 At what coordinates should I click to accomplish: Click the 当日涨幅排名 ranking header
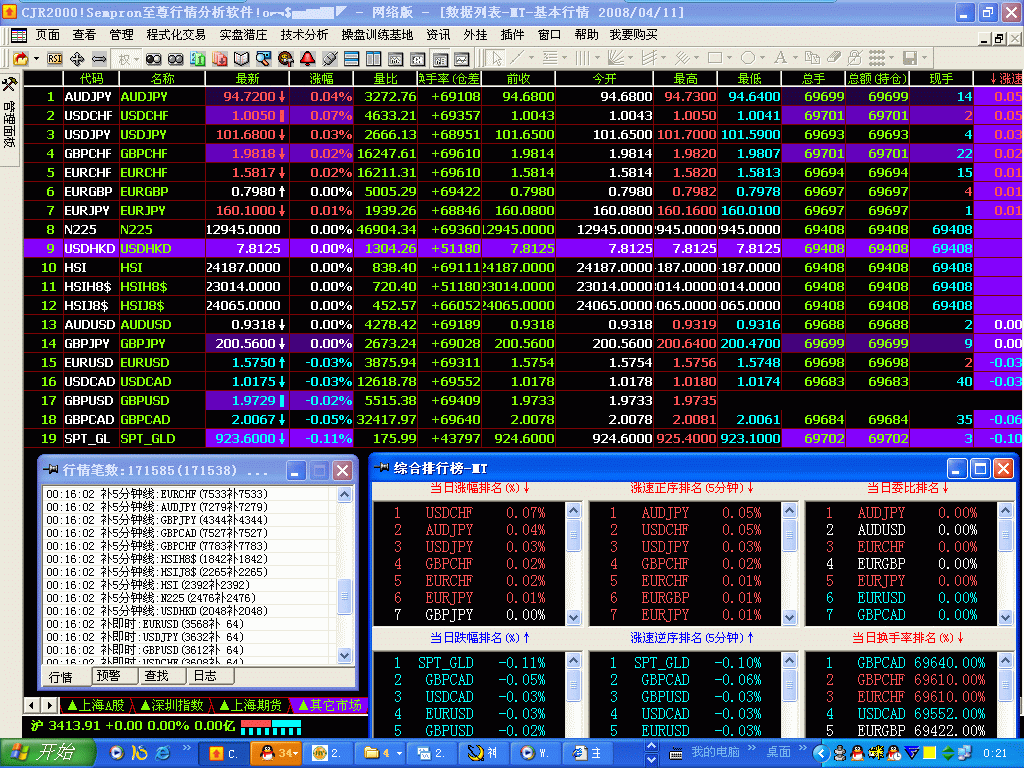480,488
